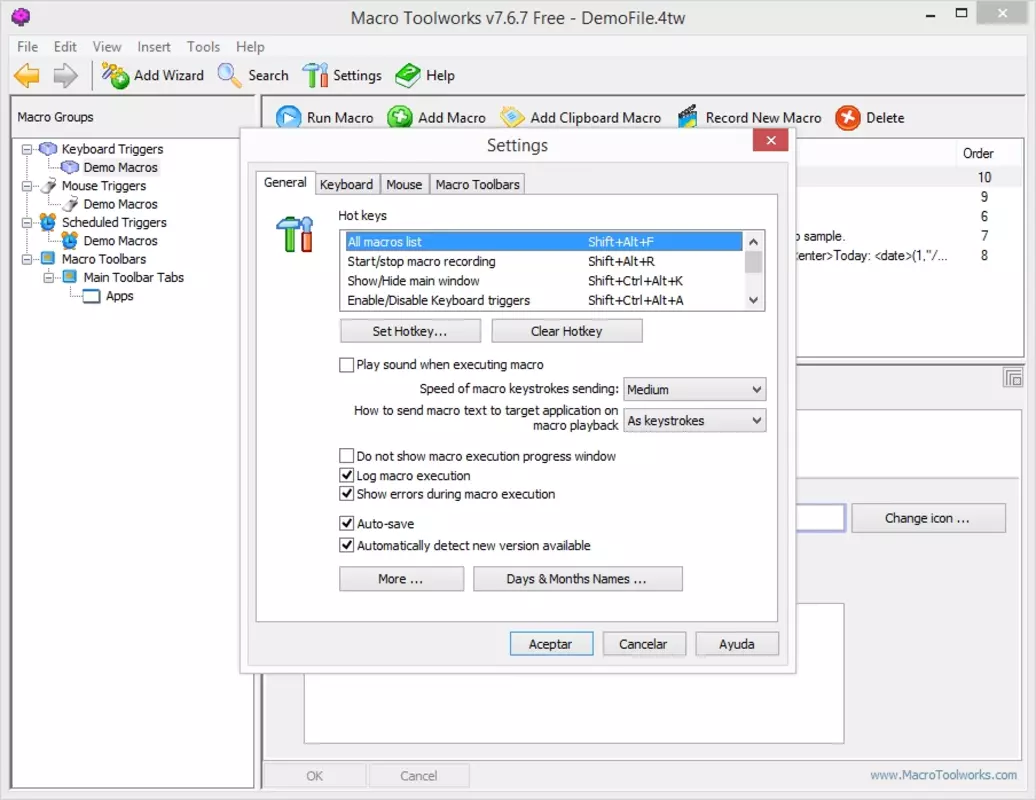Viewport: 1036px width, 800px height.
Task: Enable Play sound when executing macro
Action: [x=346, y=365]
